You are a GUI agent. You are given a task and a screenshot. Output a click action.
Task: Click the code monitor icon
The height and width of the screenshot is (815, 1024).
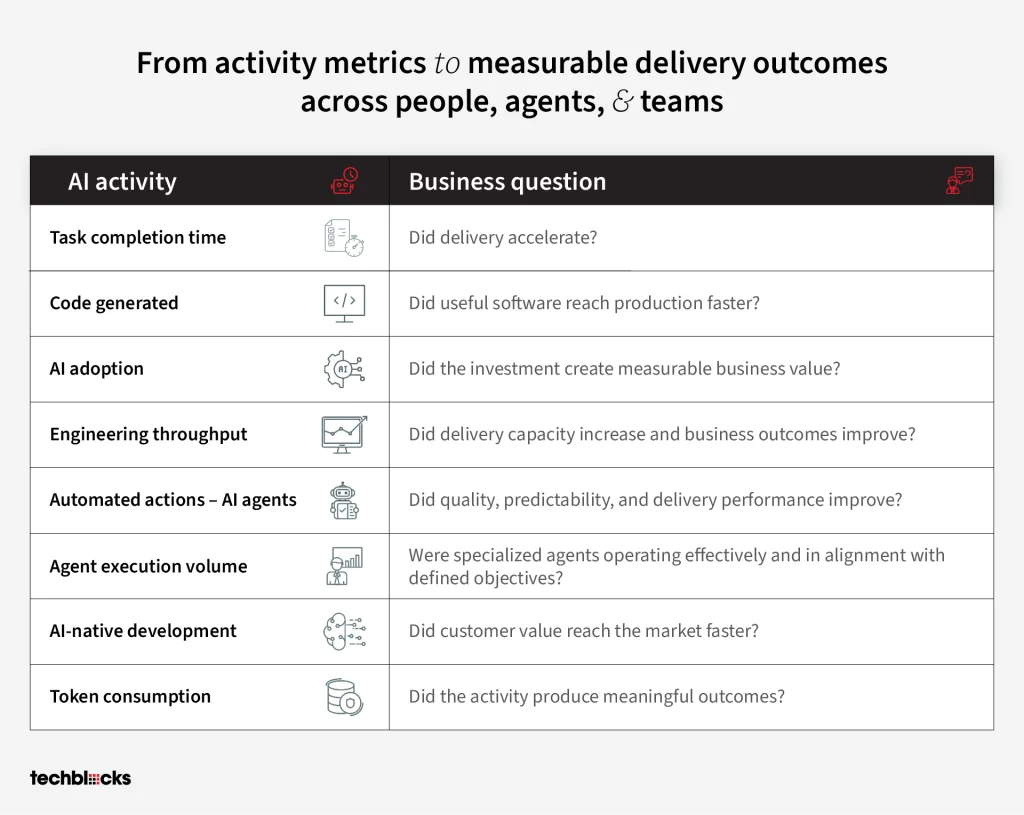pos(344,304)
